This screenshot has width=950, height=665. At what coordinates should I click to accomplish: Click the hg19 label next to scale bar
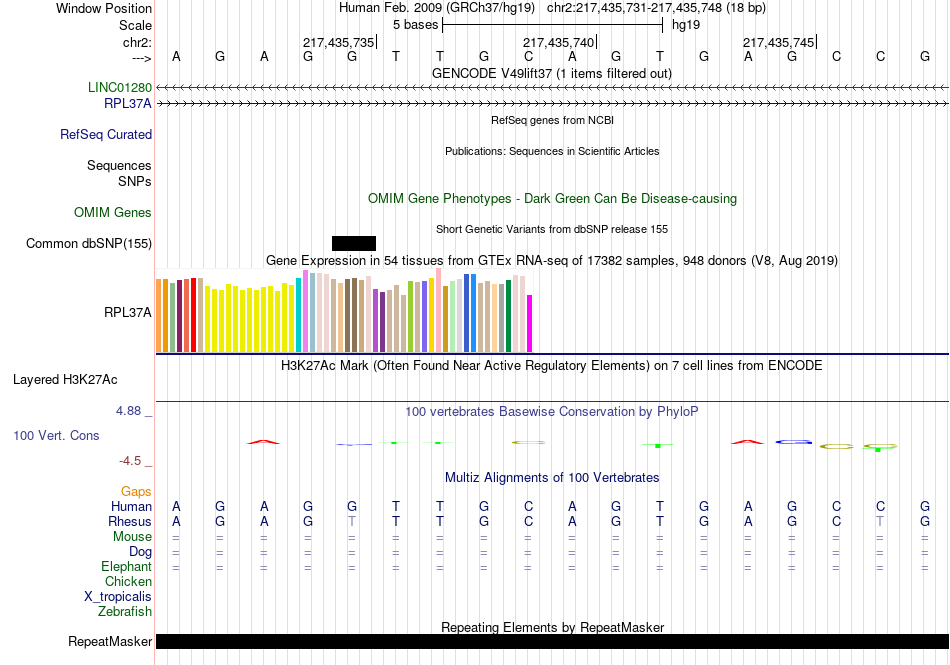coord(686,25)
